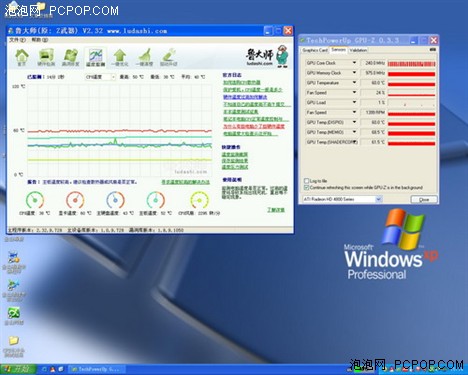Viewport: 468px width, 375px height.
Task: Open the home icon in Ludashi toolbar
Action: click(x=22, y=57)
